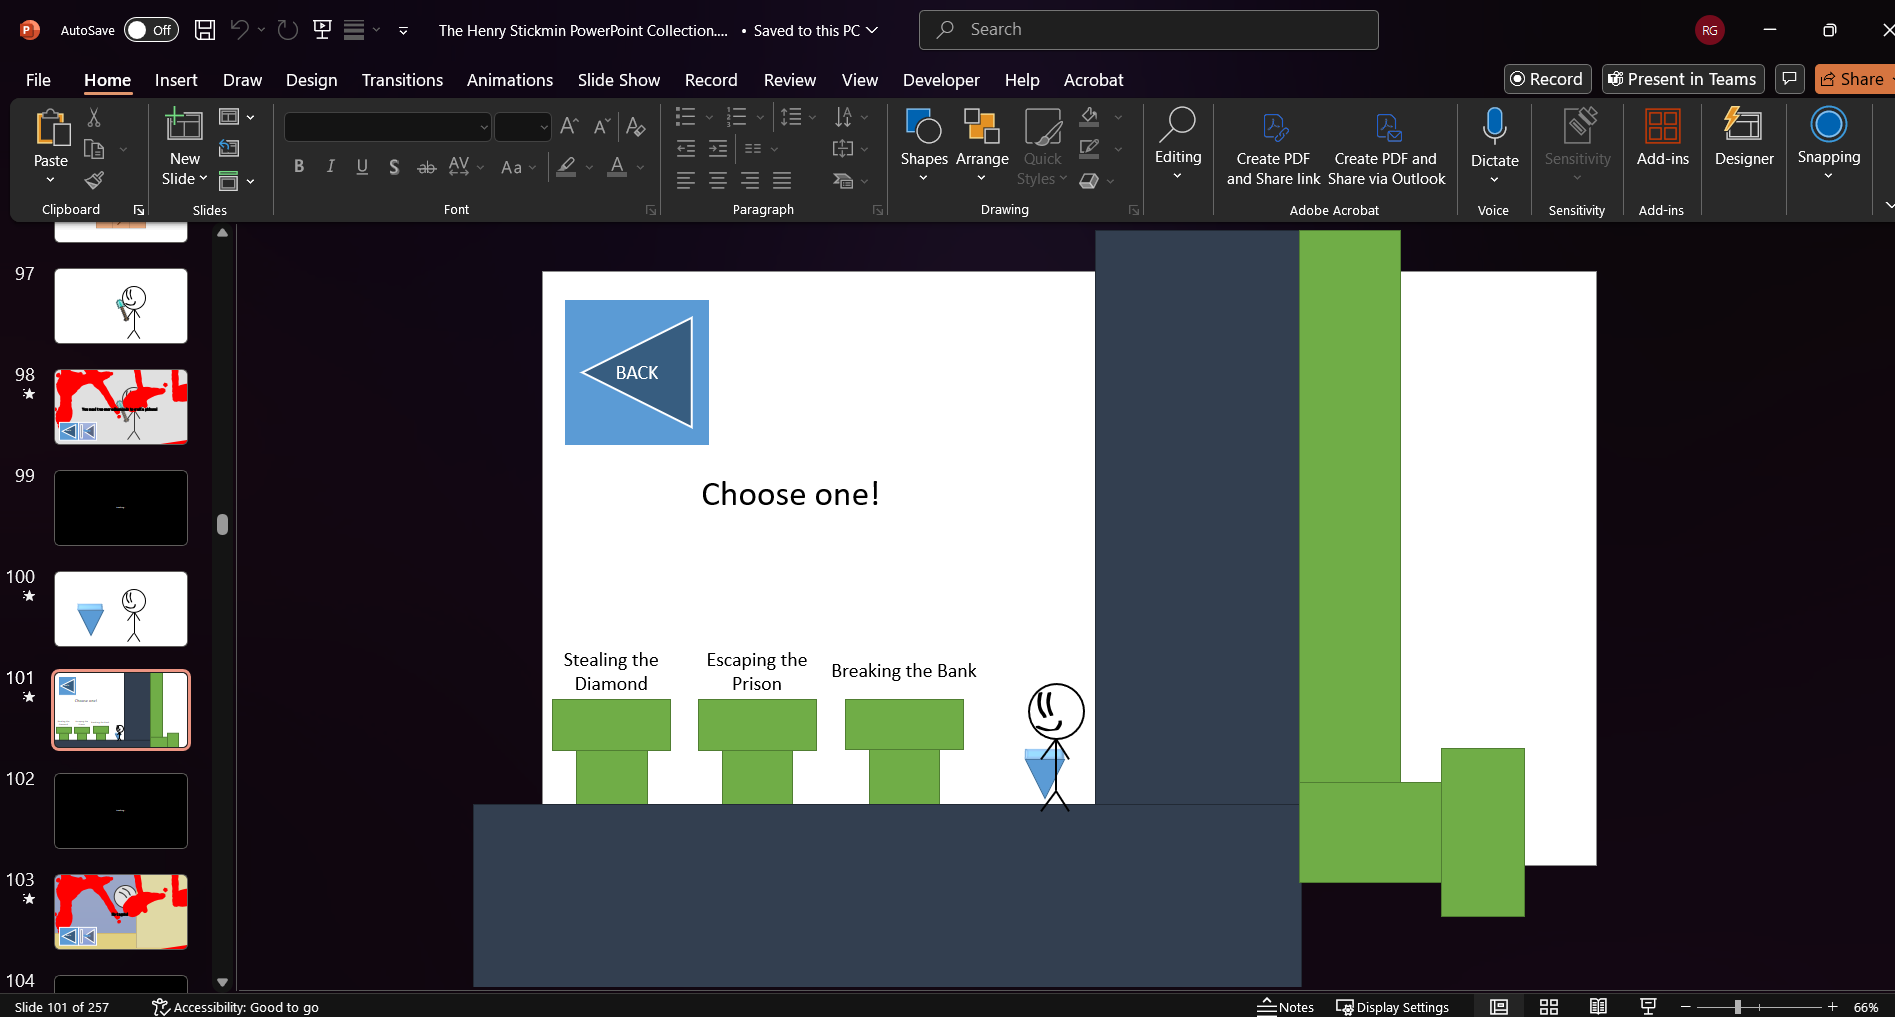The height and width of the screenshot is (1017, 1895).
Task: Open font color picker A
Action: [617, 167]
